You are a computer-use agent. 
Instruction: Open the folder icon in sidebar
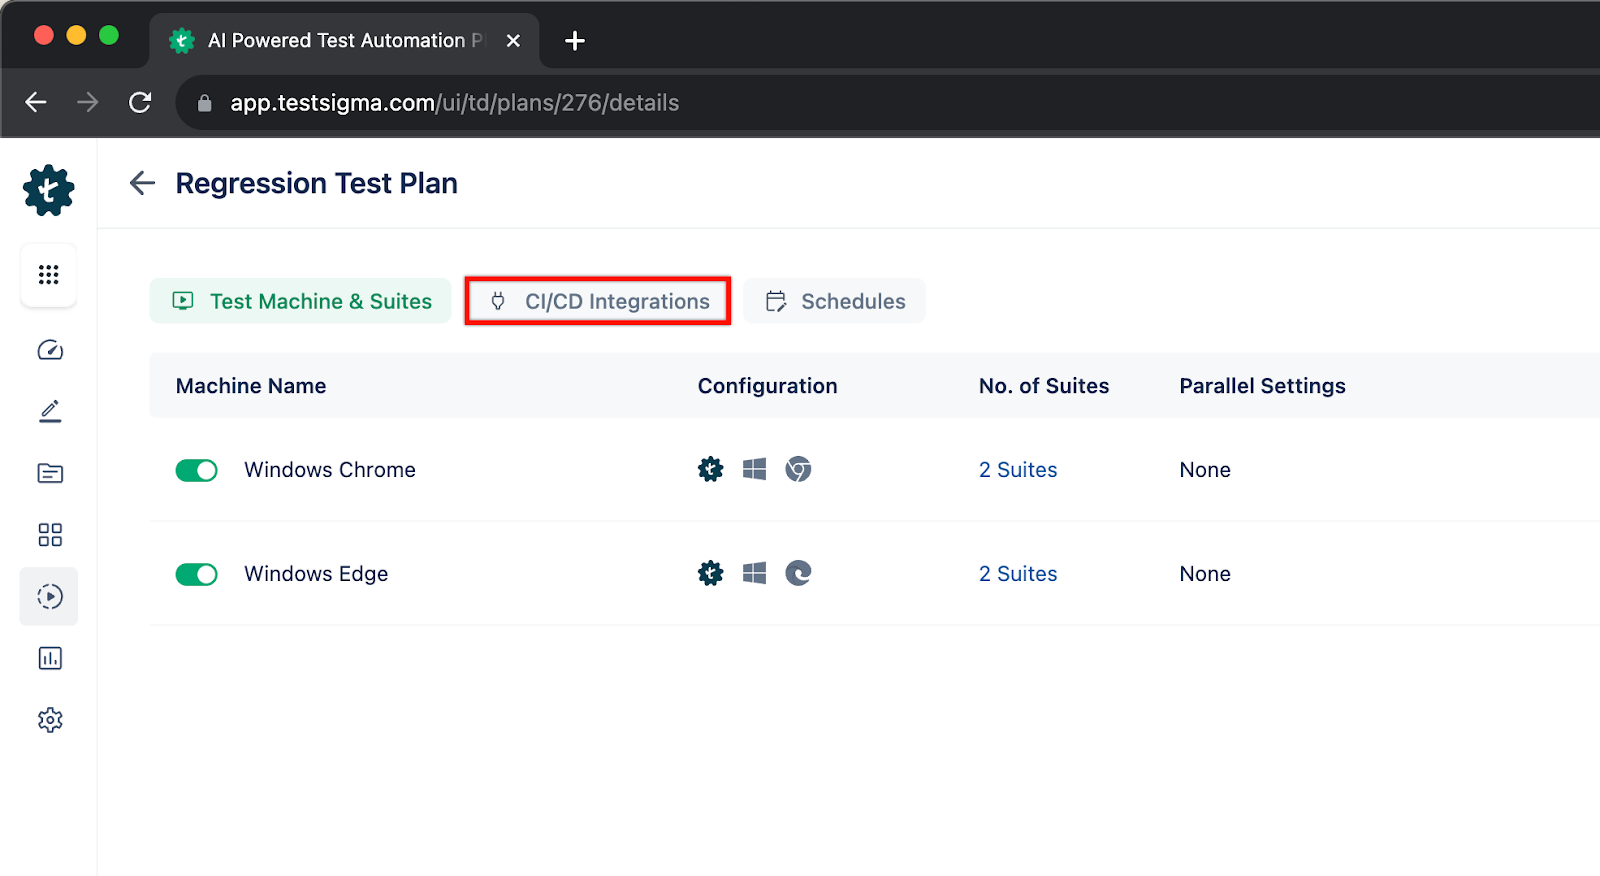(50, 473)
